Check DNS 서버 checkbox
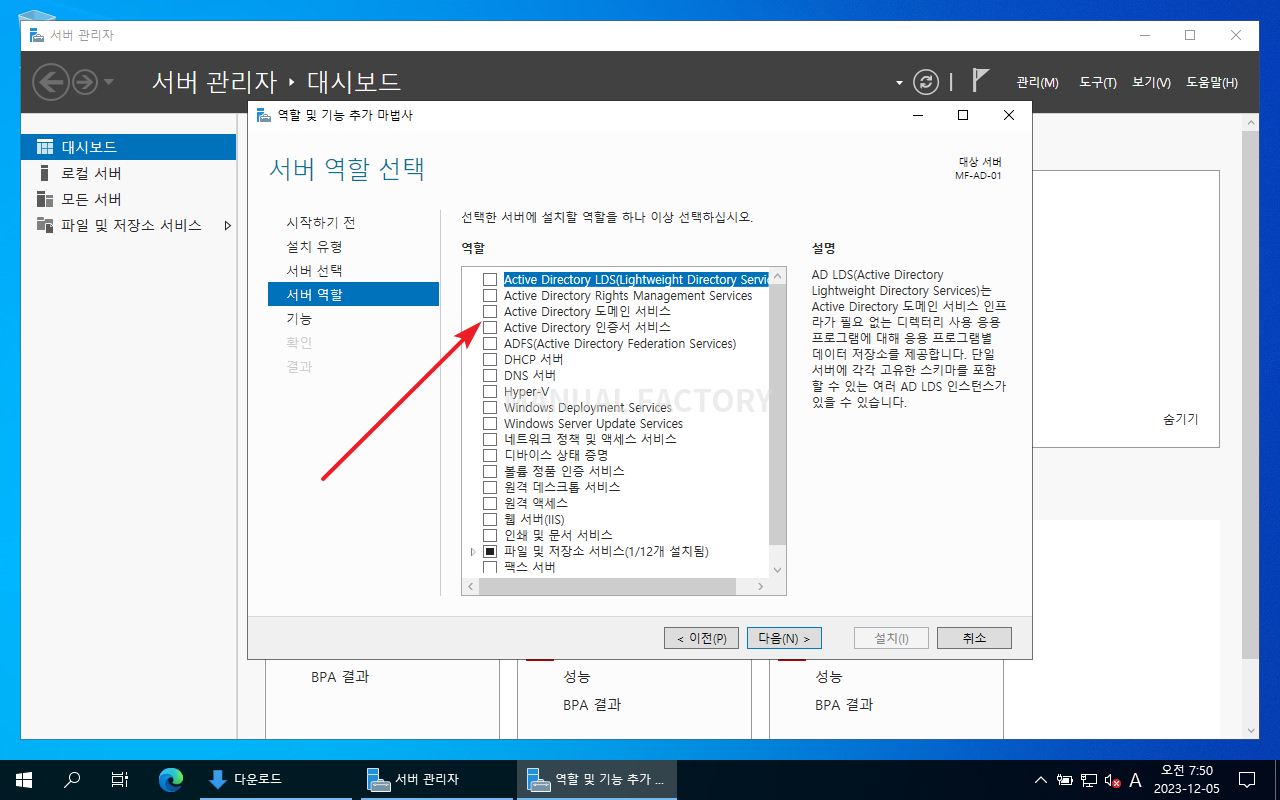 490,376
